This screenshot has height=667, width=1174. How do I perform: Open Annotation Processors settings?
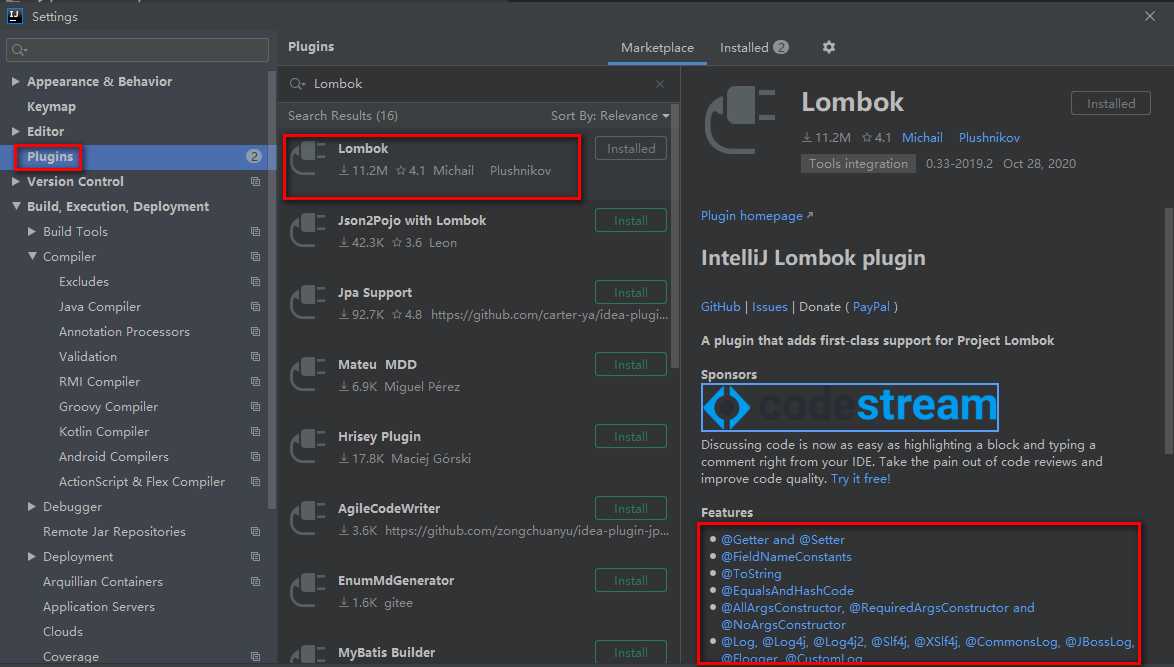click(x=124, y=332)
